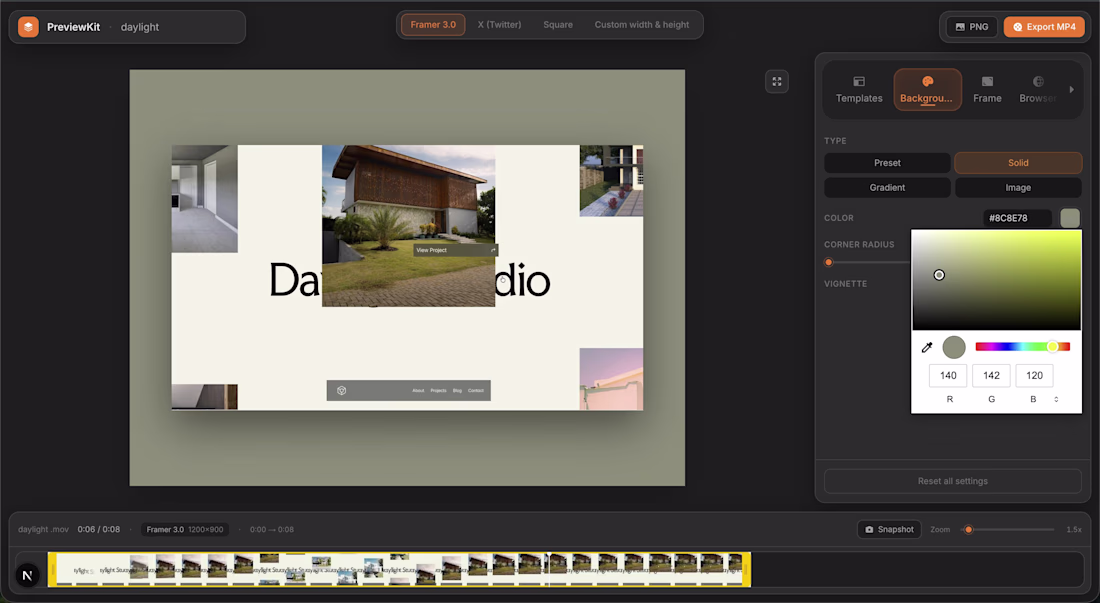Screen dimensions: 1100x603
Task: Click the fullscreen preview expand icon
Action: click(x=777, y=81)
